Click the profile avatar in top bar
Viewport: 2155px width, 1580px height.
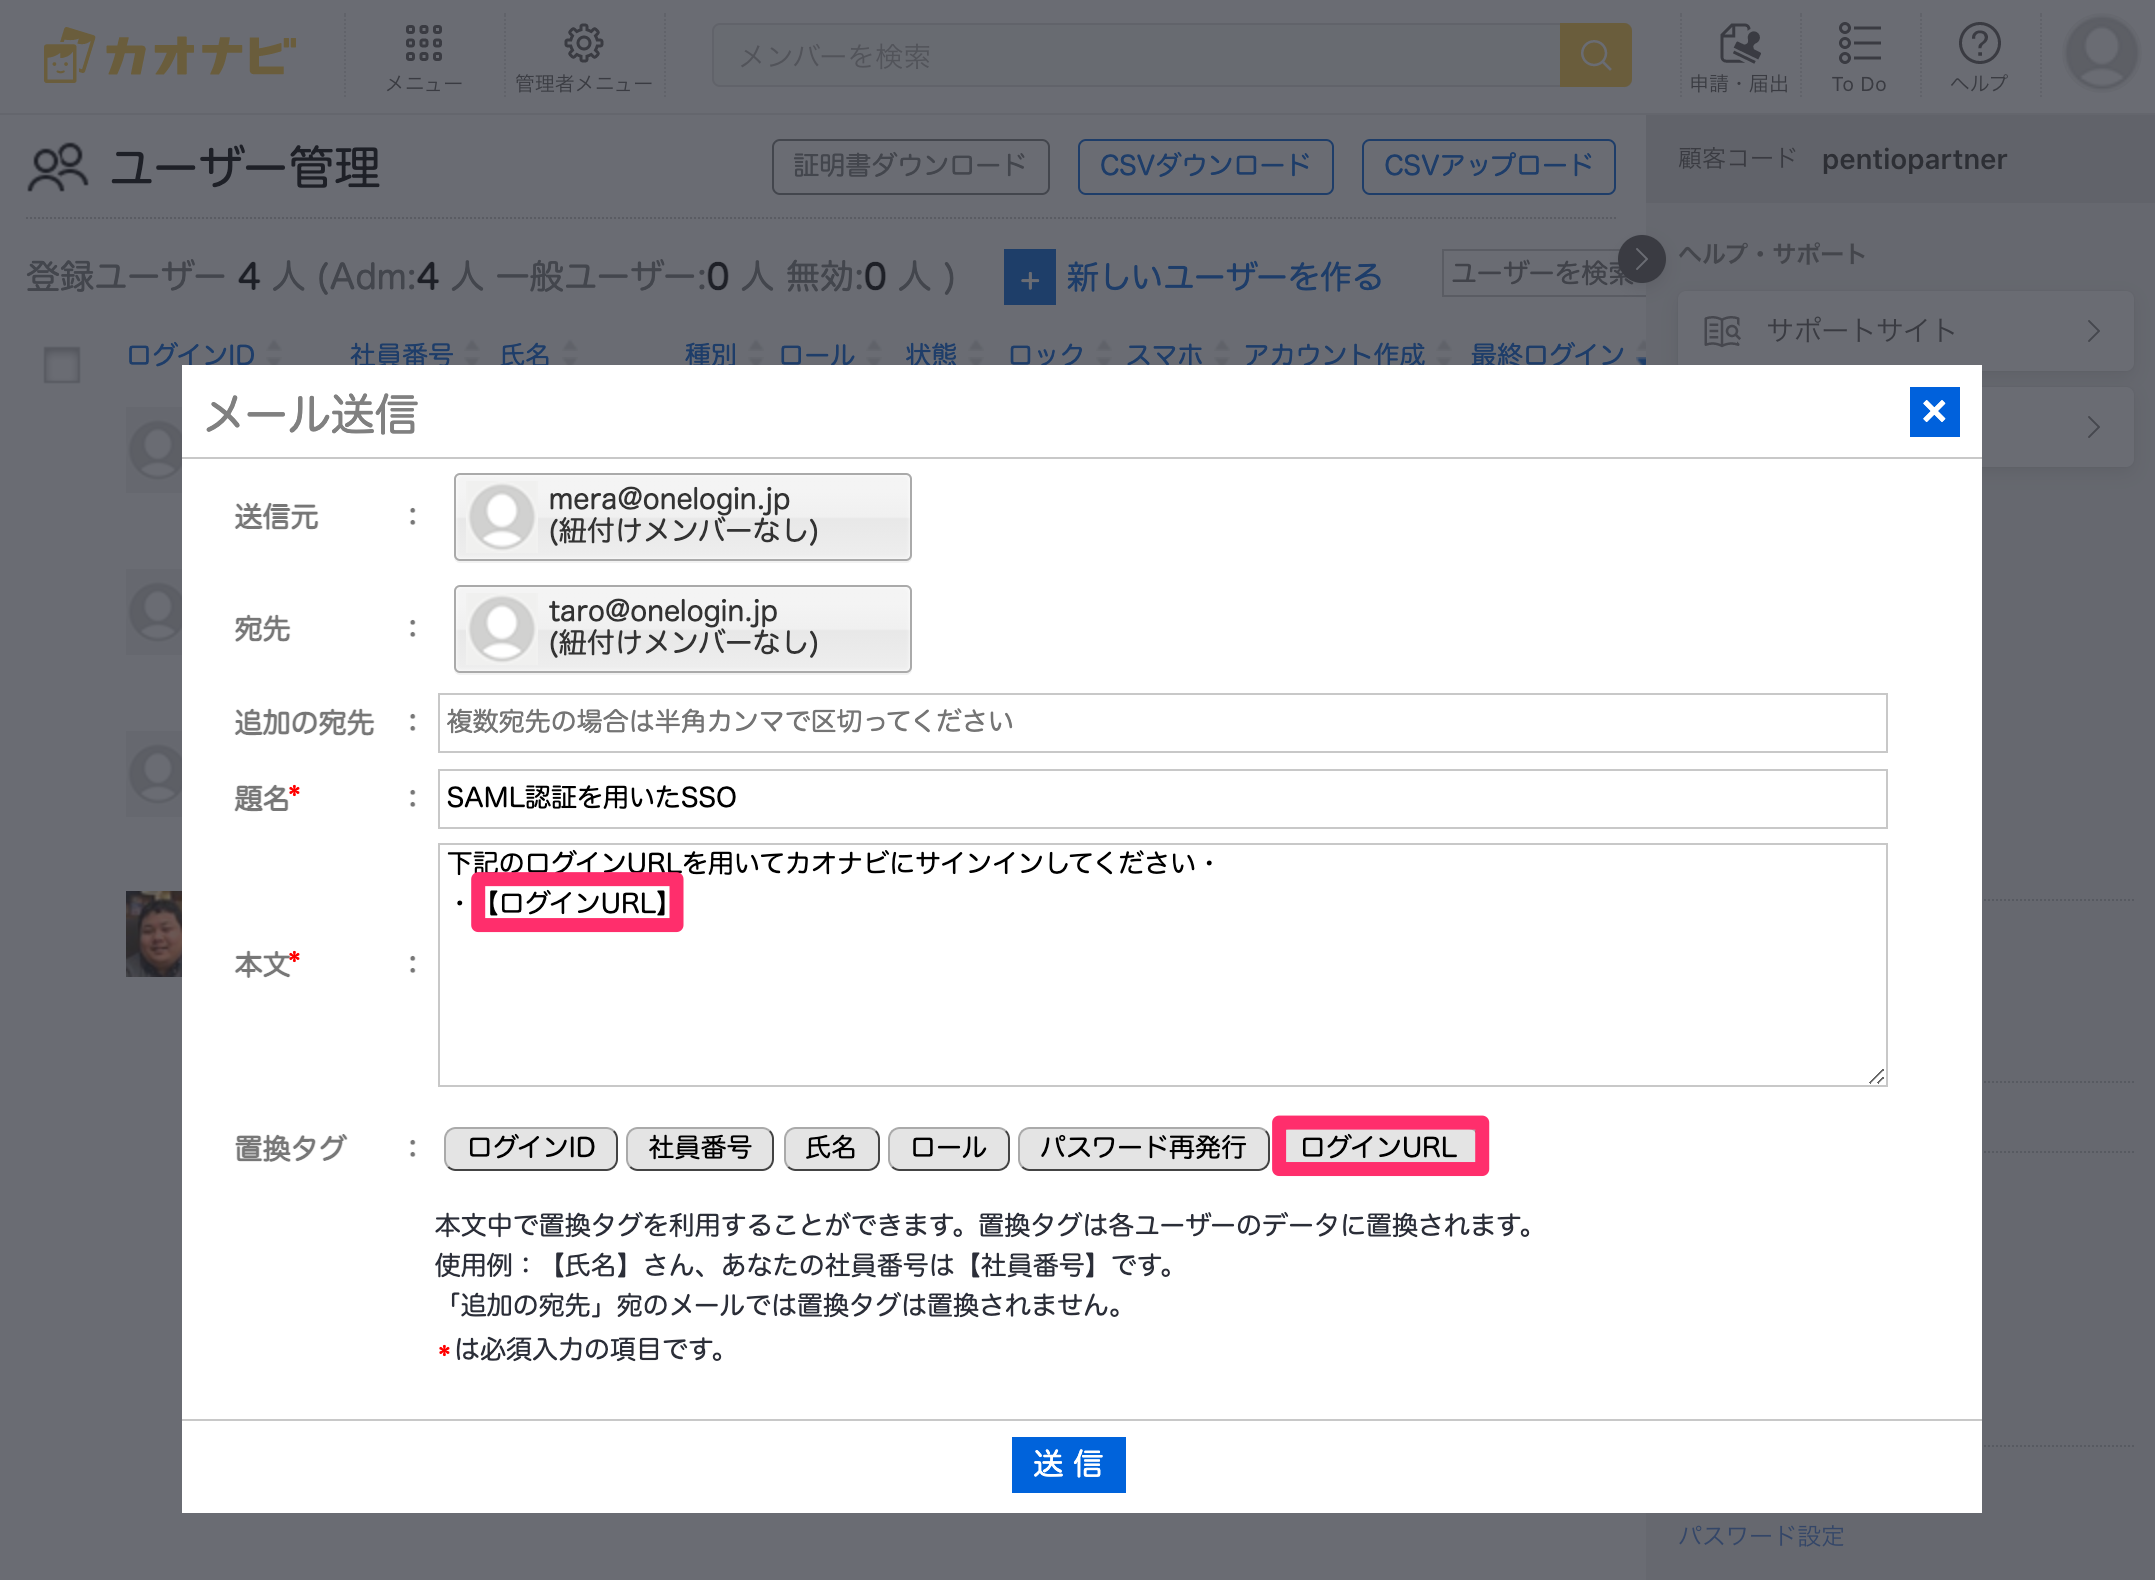click(x=2102, y=52)
